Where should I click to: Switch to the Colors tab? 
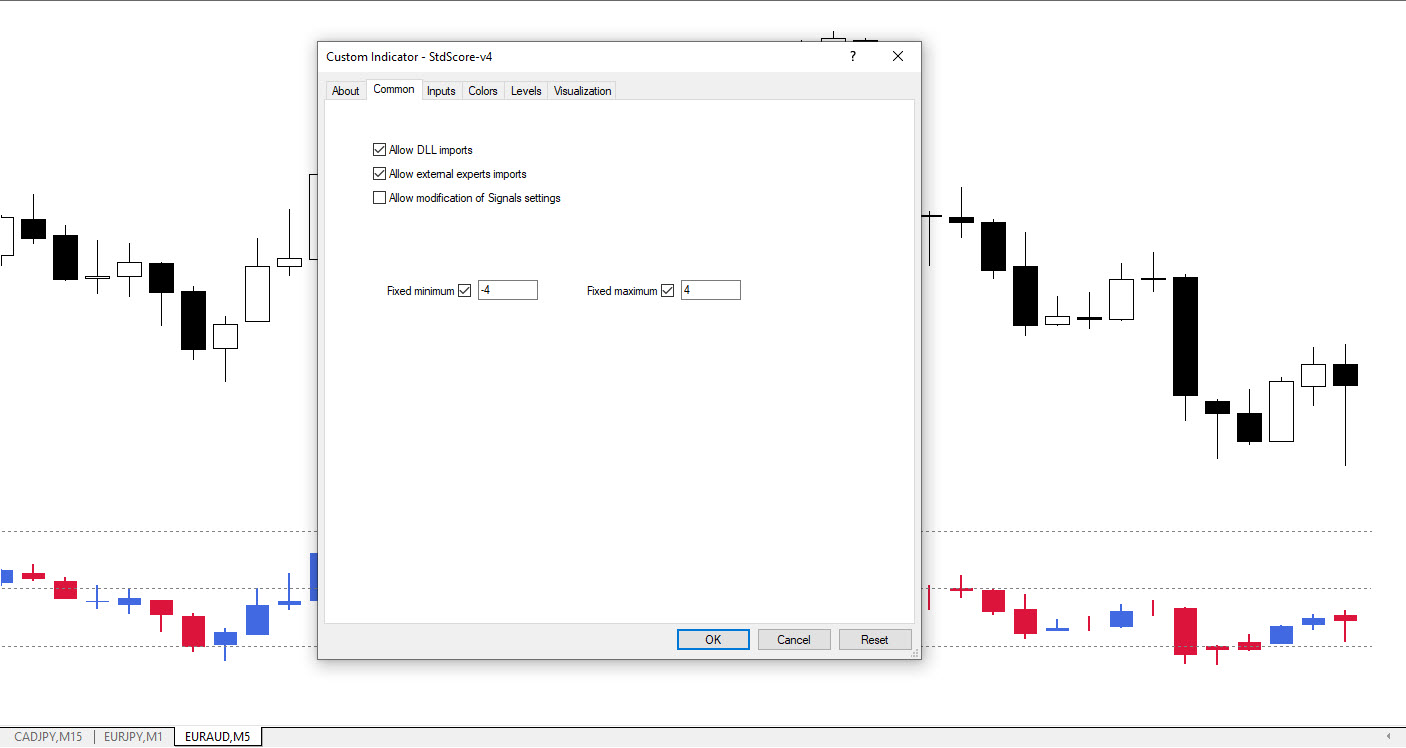pyautogui.click(x=483, y=91)
